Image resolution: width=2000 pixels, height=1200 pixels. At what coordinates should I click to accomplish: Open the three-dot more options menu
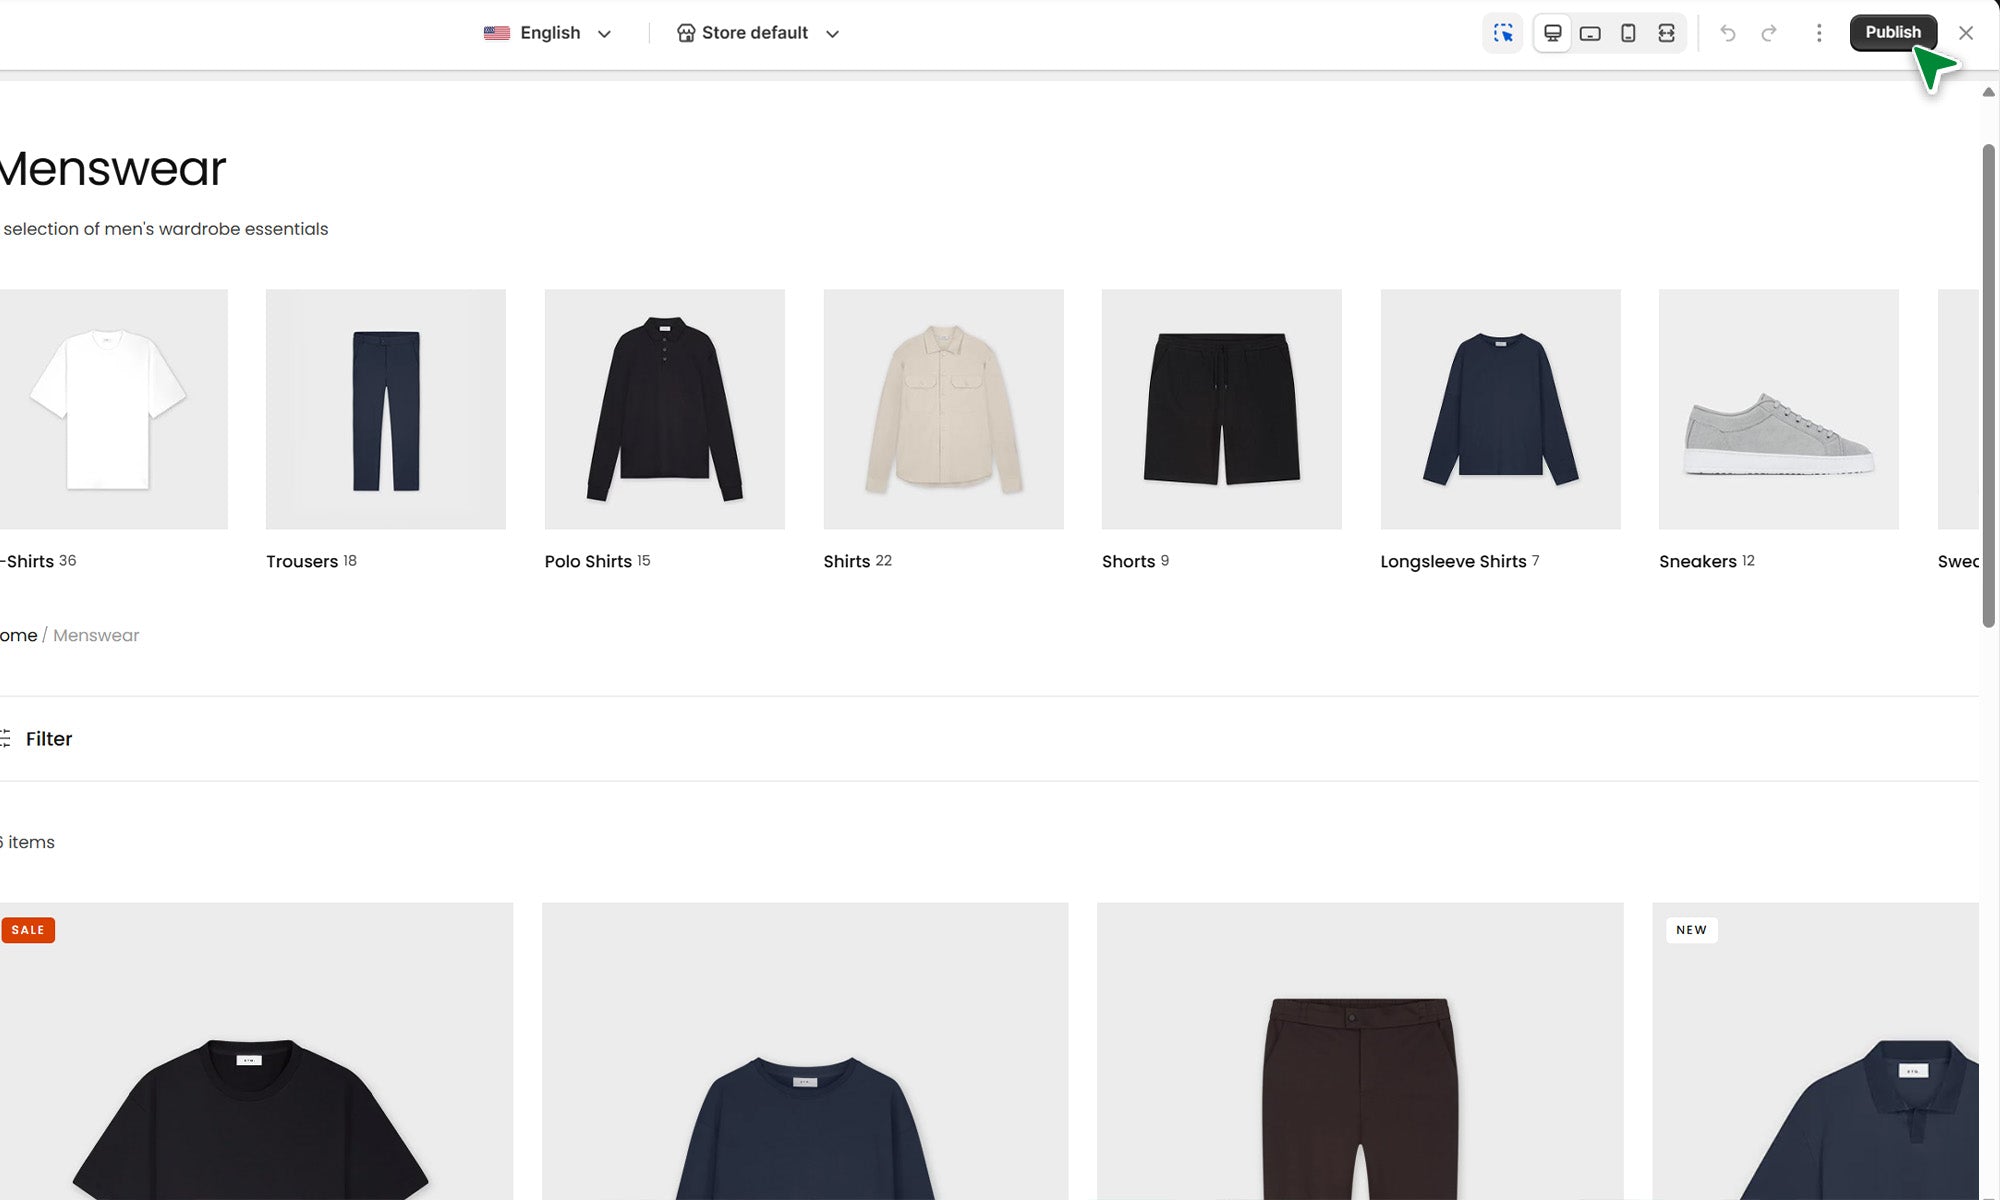click(1818, 33)
